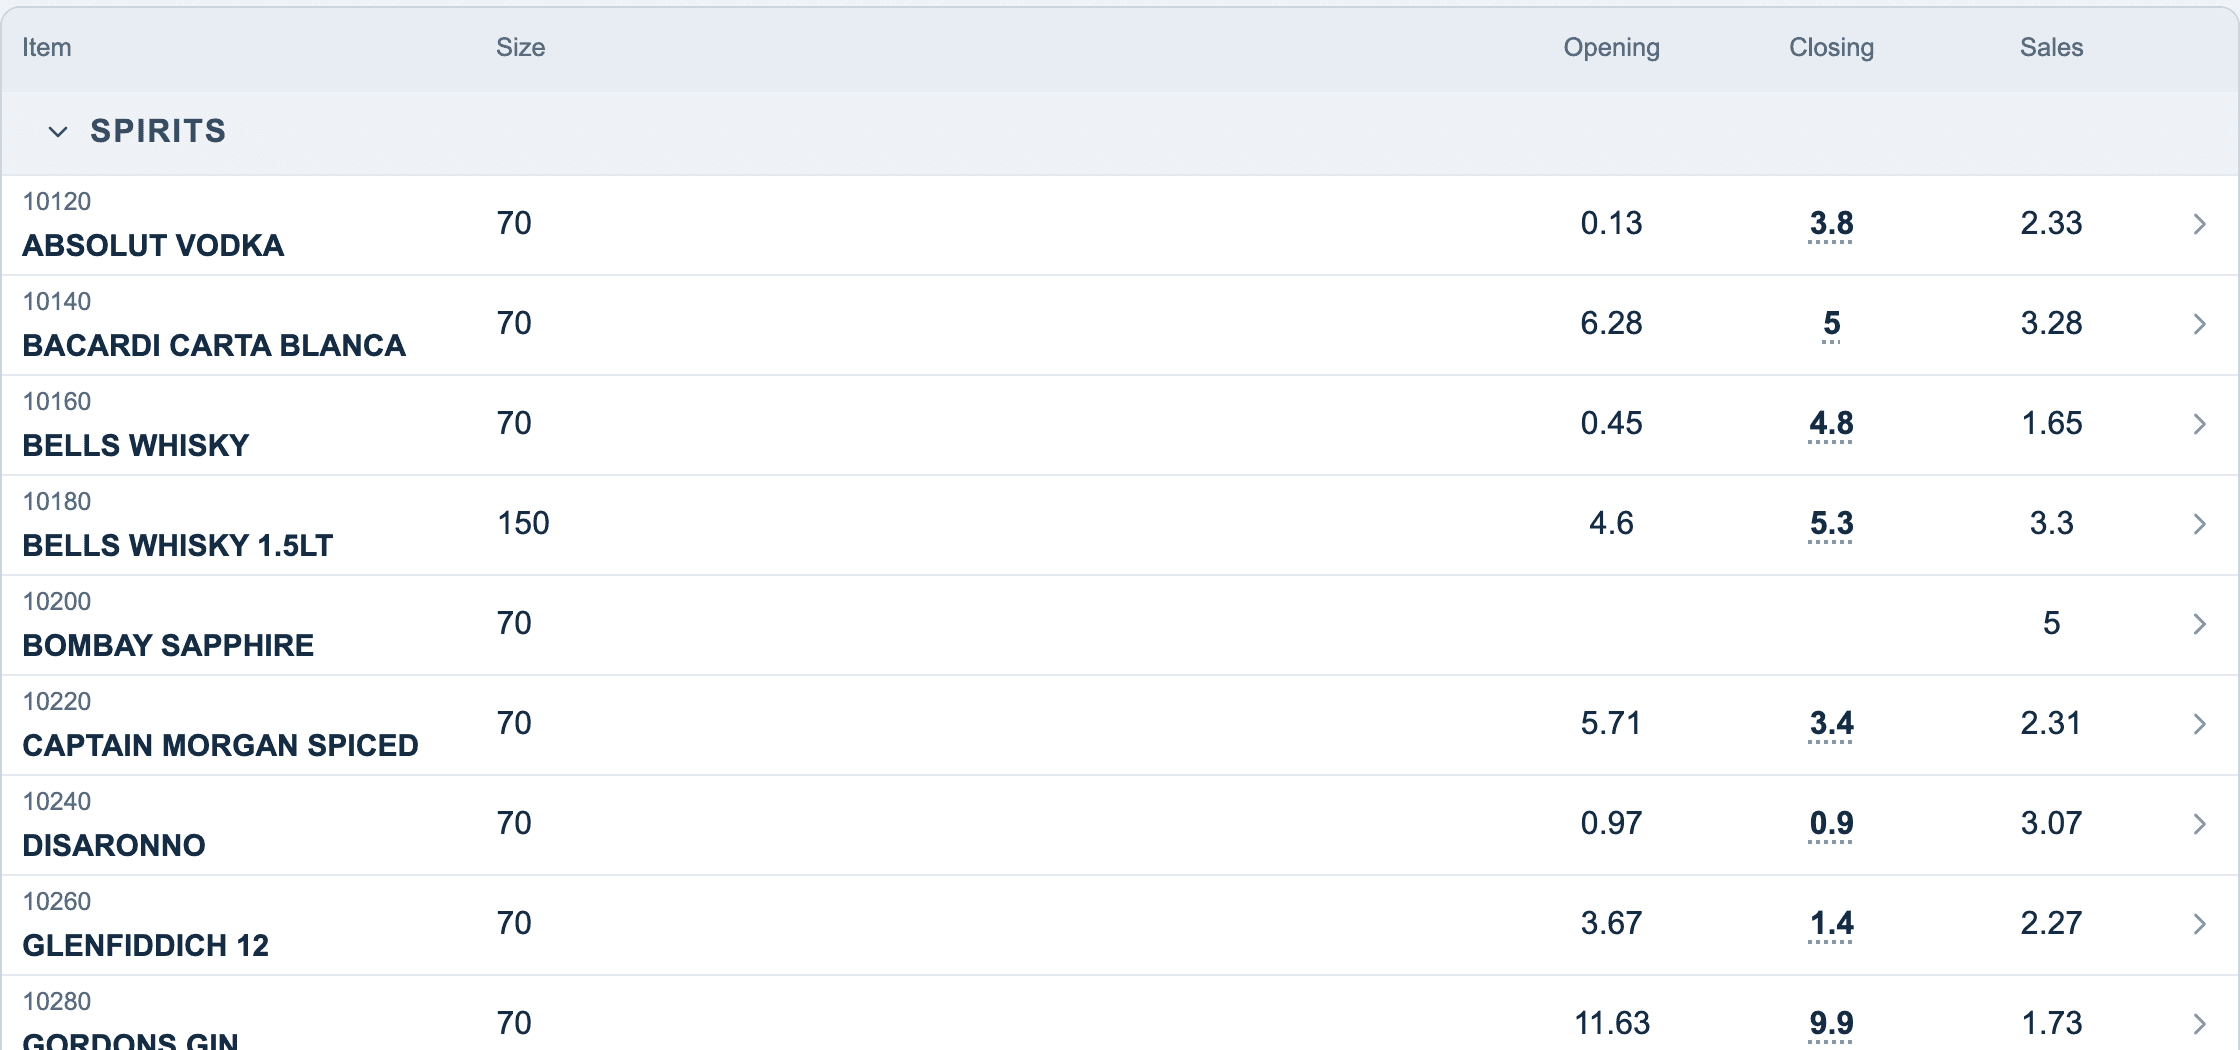Click opening value 6.28

1611,323
